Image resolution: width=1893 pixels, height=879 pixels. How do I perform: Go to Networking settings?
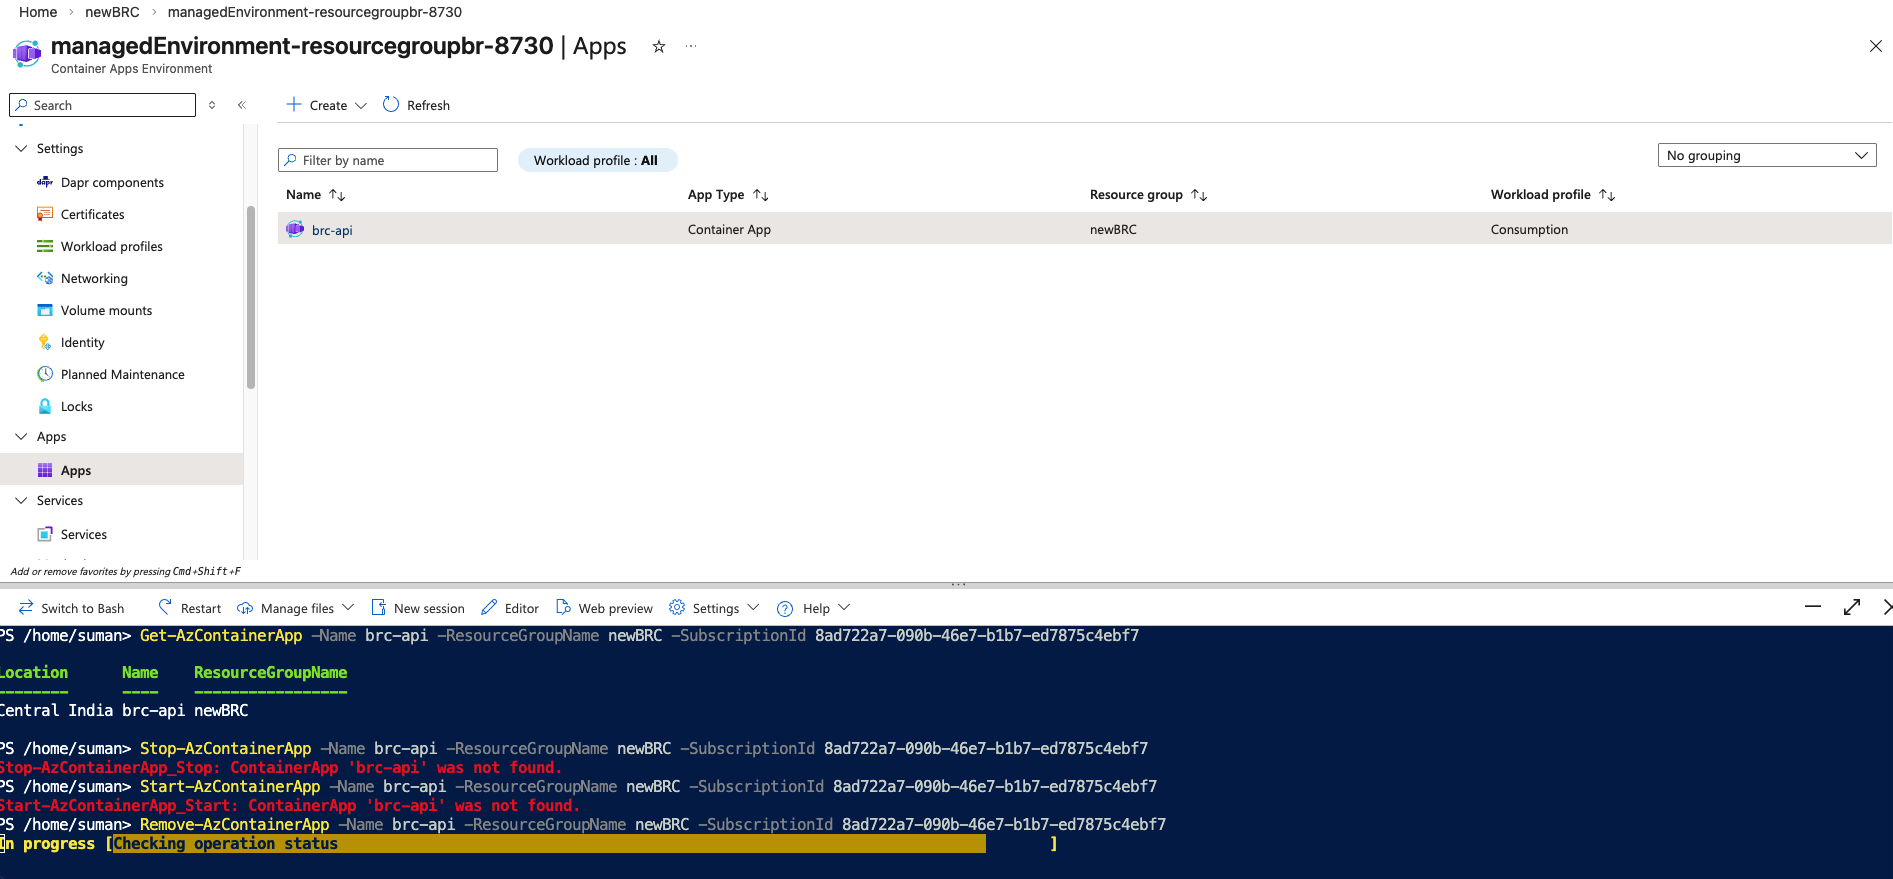94,278
